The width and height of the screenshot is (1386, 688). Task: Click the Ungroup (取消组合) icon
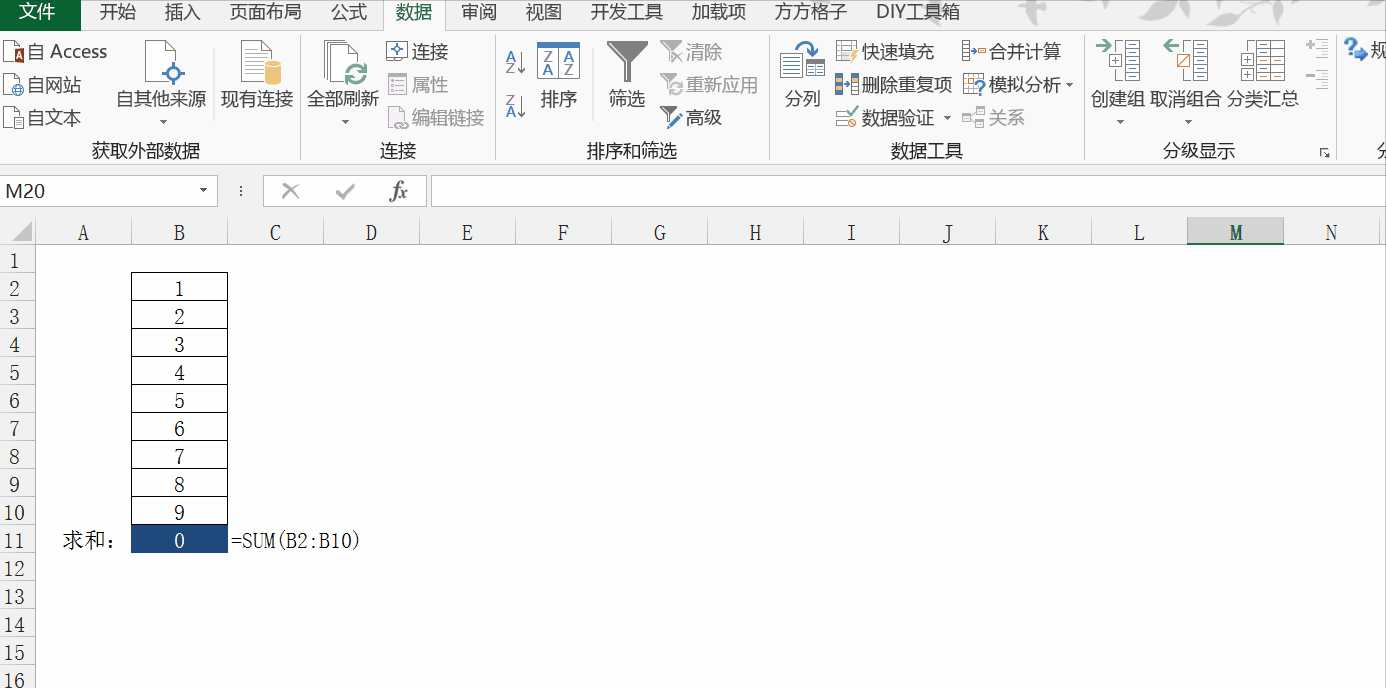(x=1186, y=62)
